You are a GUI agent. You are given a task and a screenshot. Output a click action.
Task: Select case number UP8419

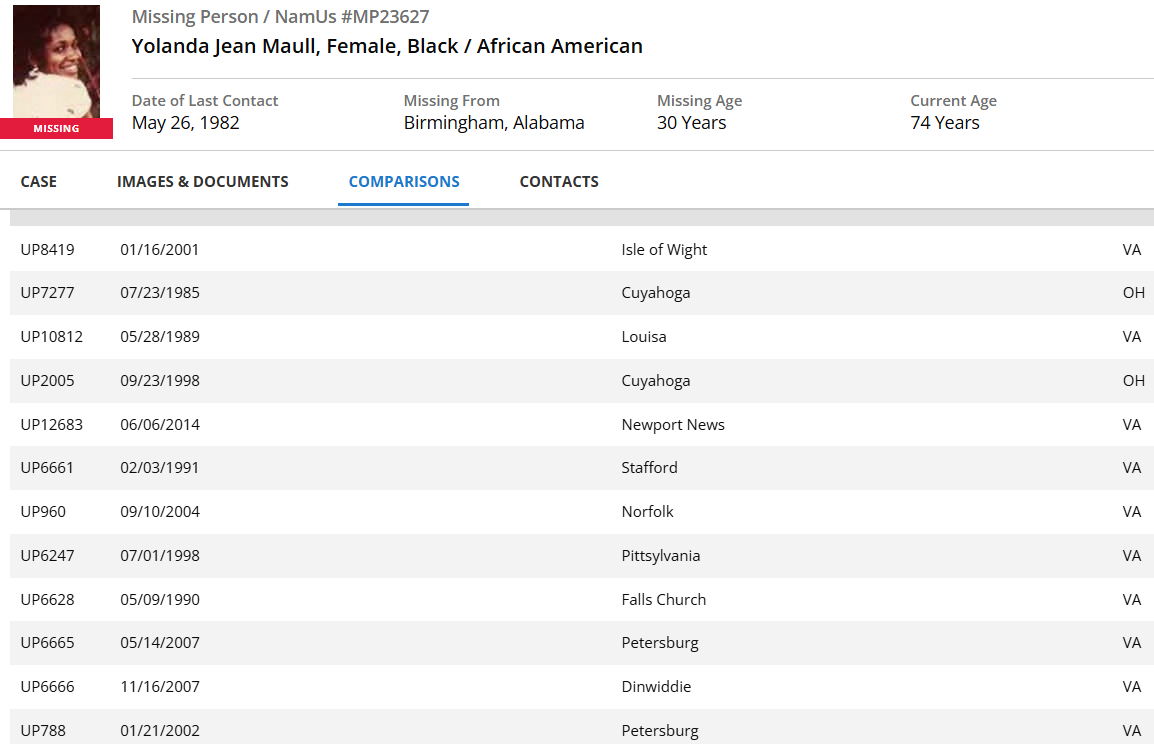point(47,249)
